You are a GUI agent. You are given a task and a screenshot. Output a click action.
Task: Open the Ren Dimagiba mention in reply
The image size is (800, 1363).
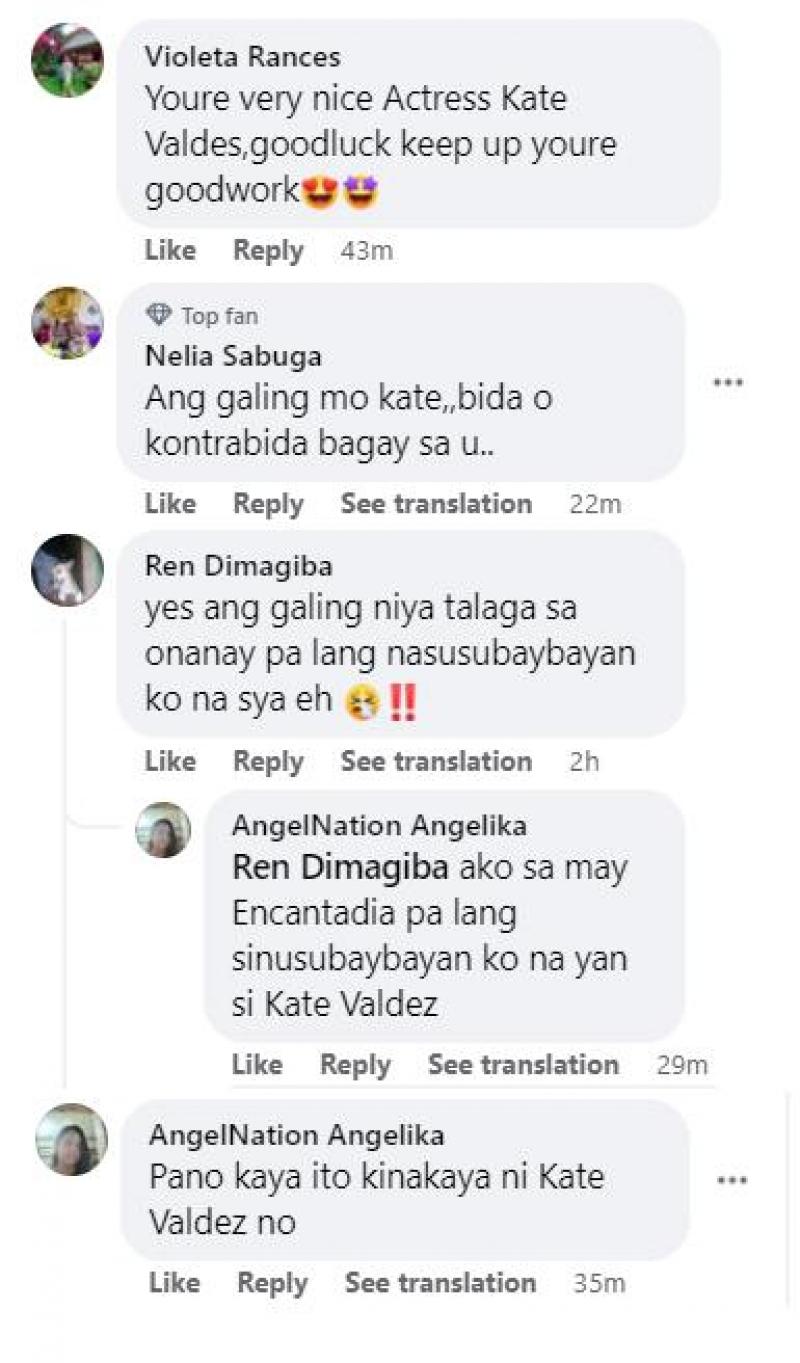[x=340, y=868]
